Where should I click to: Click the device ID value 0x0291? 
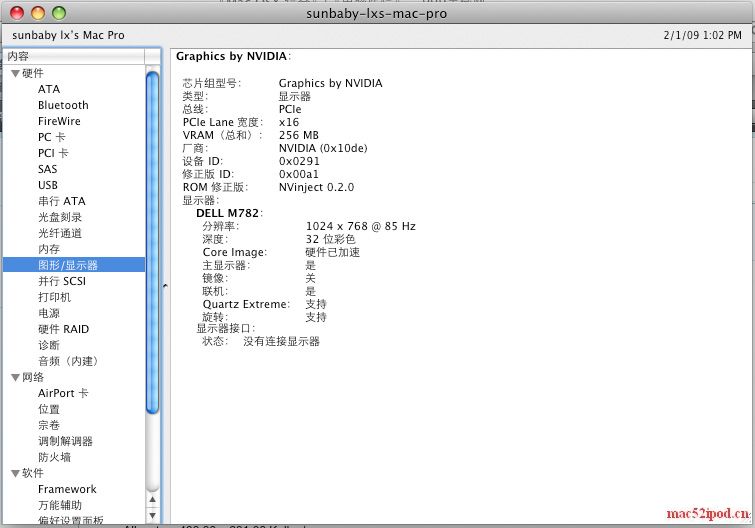[299, 161]
